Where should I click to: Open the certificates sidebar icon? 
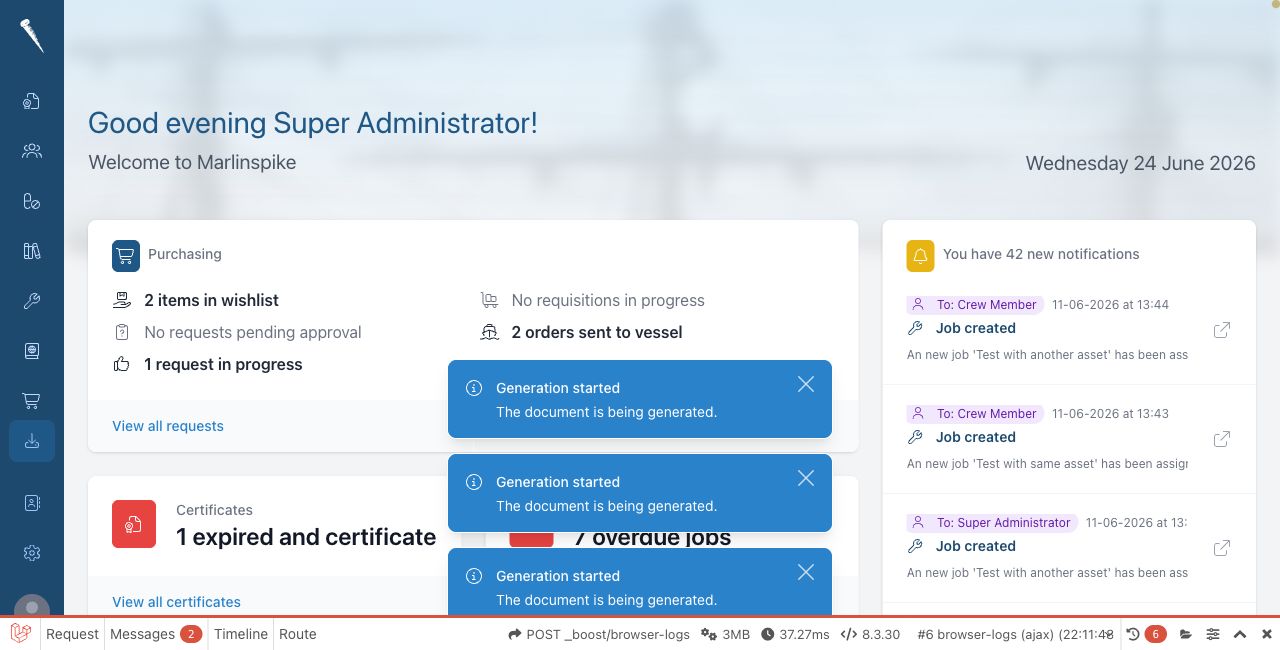pos(32,101)
